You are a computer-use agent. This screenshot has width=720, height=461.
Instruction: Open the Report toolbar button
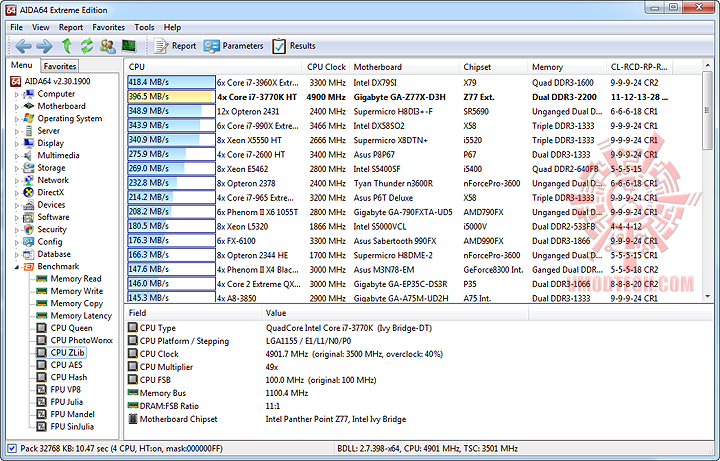[x=174, y=46]
